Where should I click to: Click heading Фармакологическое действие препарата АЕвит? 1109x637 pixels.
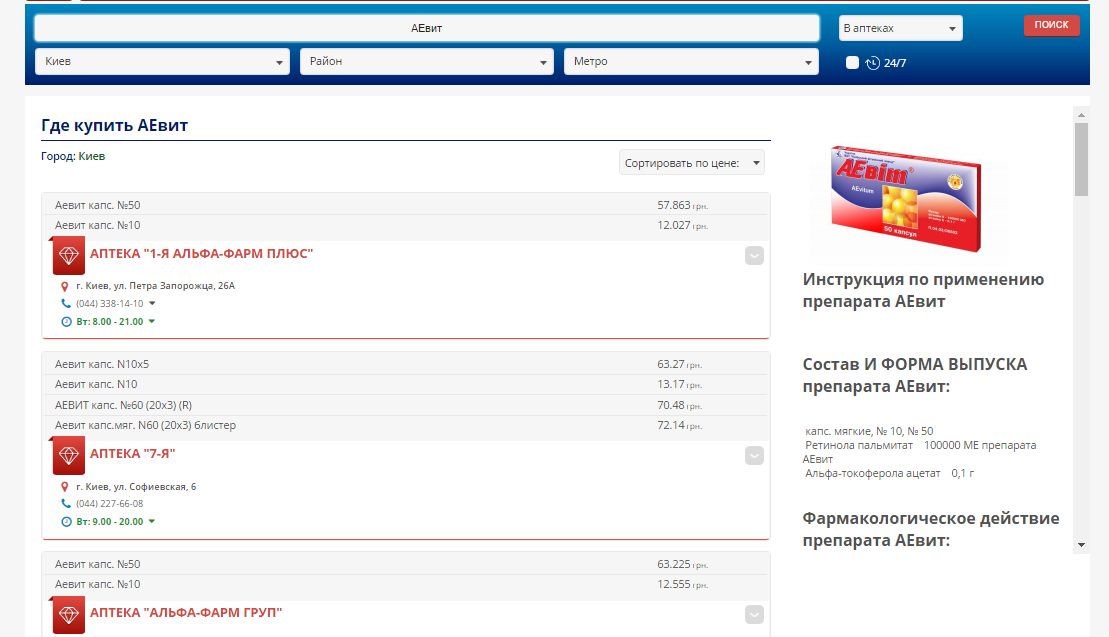(x=931, y=529)
